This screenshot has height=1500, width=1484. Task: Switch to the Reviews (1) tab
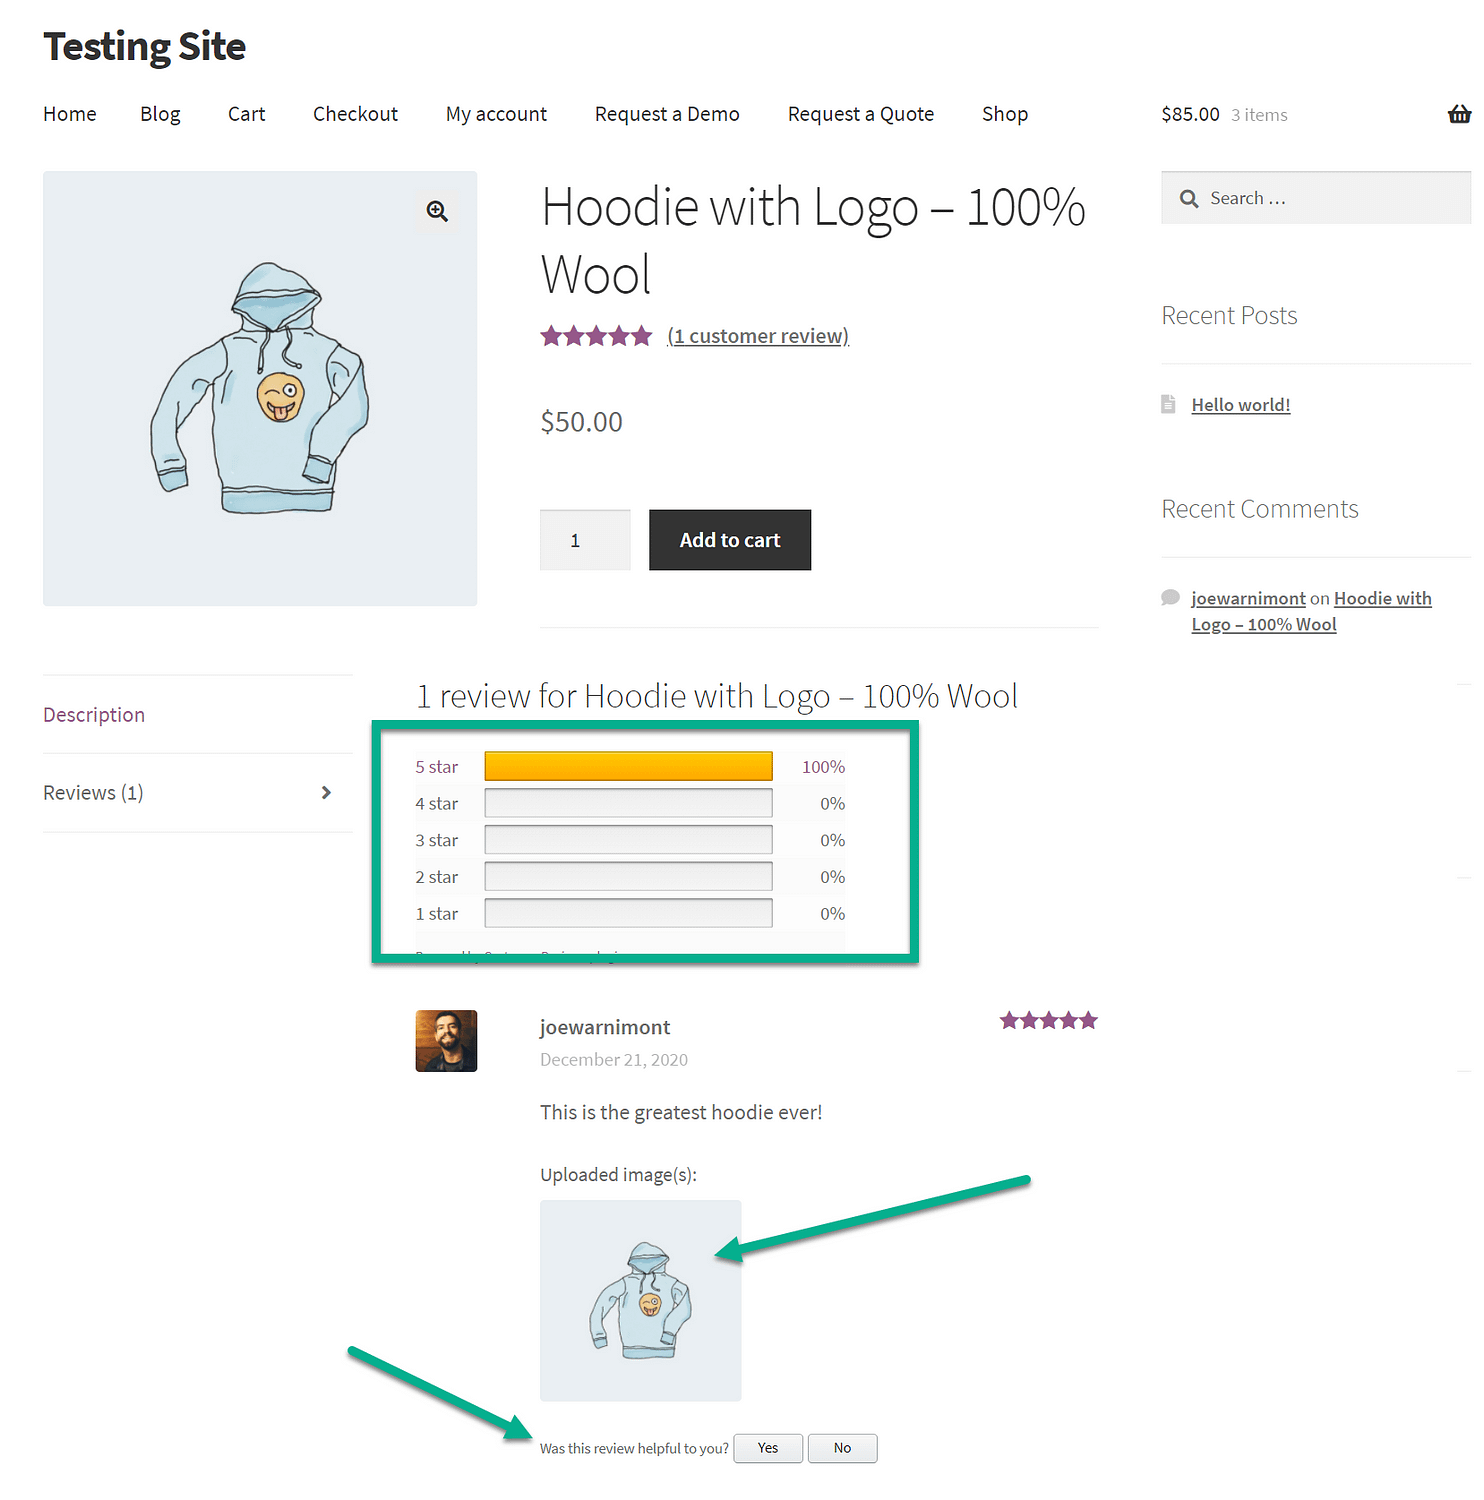[x=93, y=793]
